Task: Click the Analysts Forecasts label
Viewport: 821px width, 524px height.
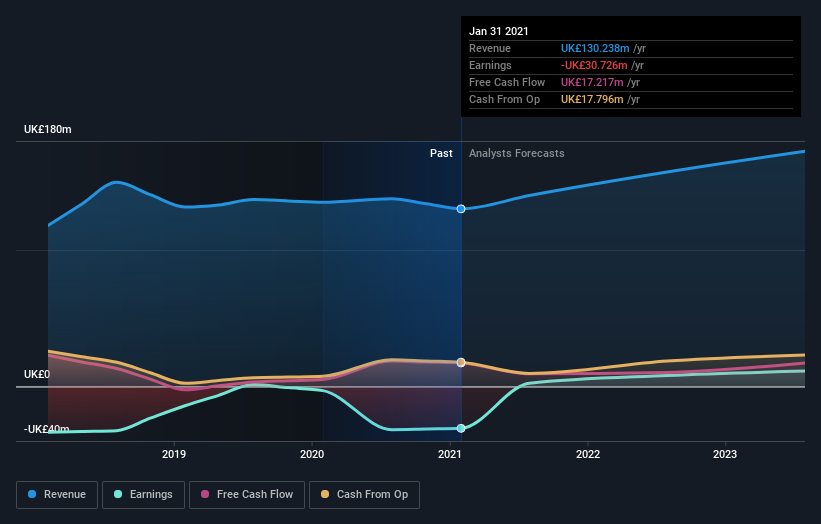Action: (x=517, y=153)
